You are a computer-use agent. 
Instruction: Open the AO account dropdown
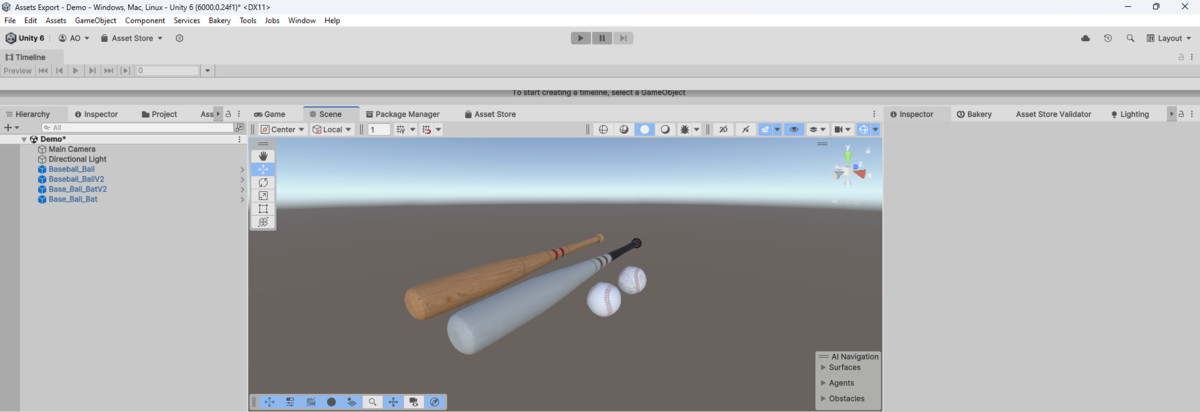click(x=74, y=38)
